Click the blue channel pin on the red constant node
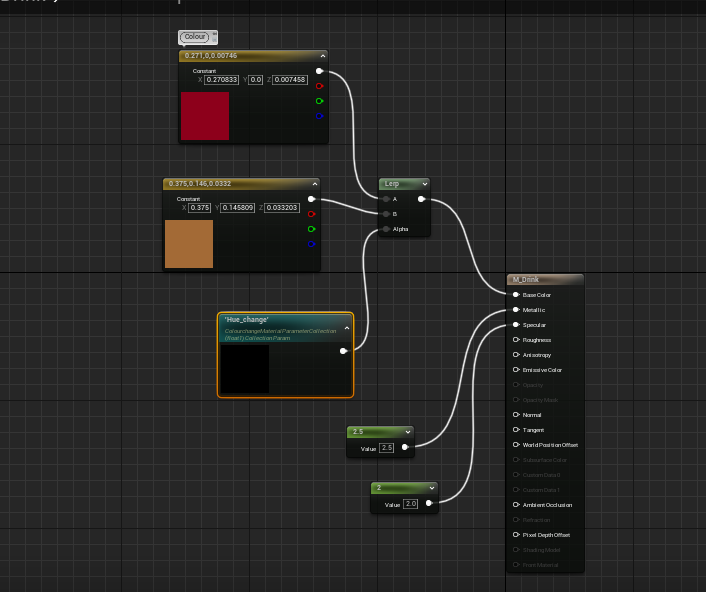The height and width of the screenshot is (592, 706). coord(319,116)
